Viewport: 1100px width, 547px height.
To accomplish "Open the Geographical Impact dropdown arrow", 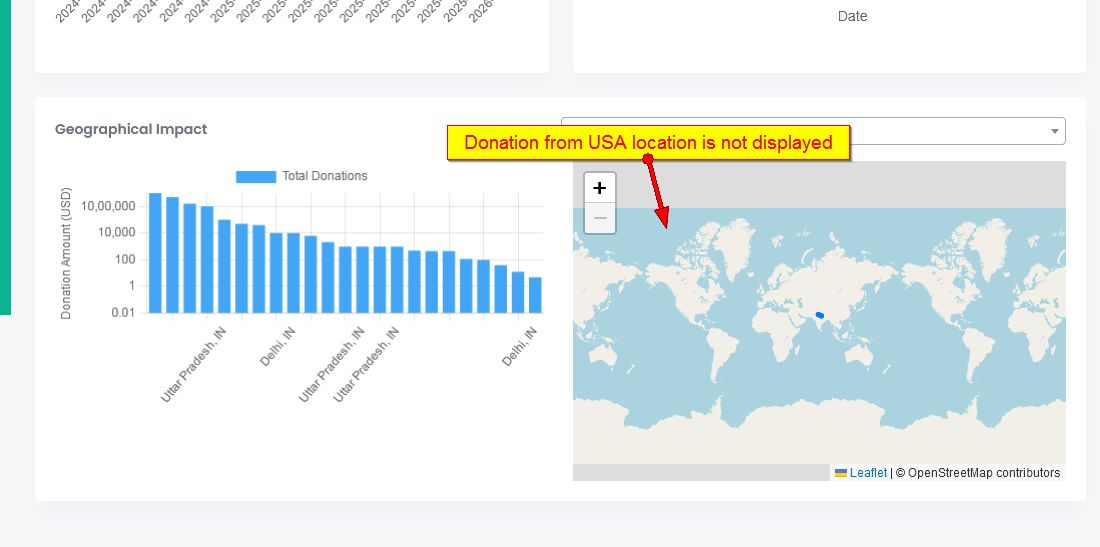I will click(1054, 131).
